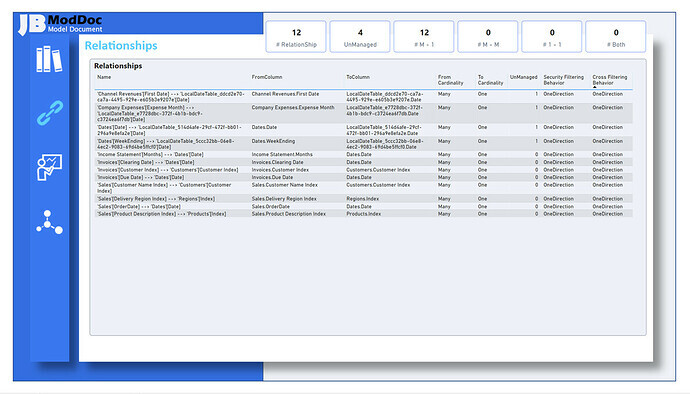The height and width of the screenshot is (394, 690).
Task: Sort by the Name column header
Action: (104, 77)
